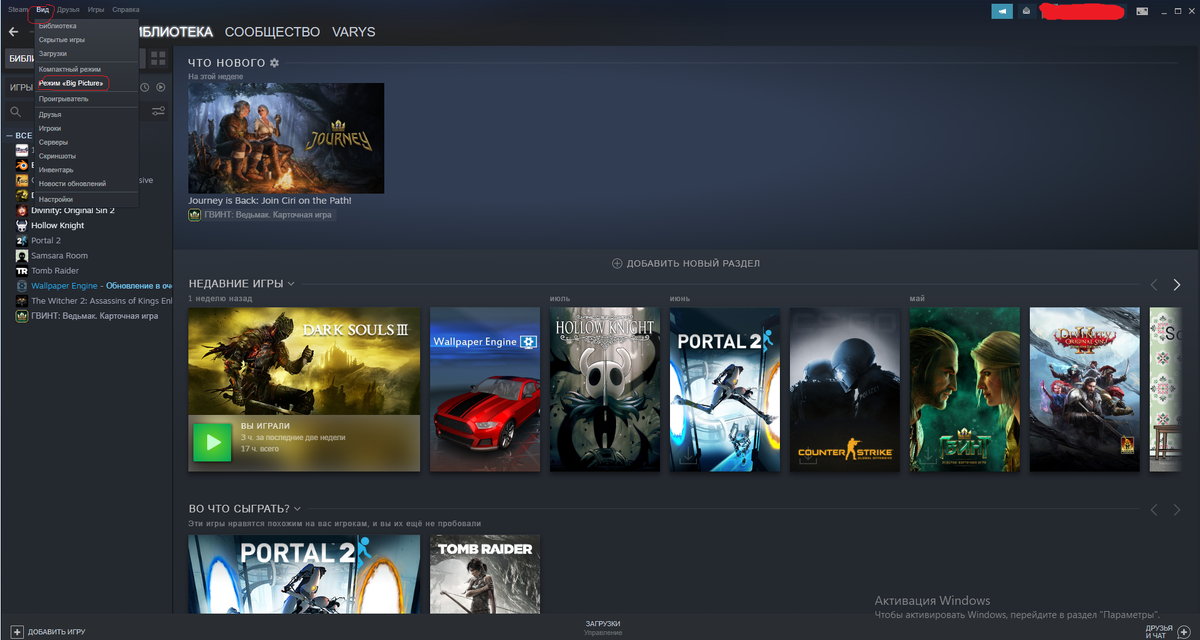Screen dimensions: 1200x640
Task: Switch library to grid view icon
Action: pos(158,59)
